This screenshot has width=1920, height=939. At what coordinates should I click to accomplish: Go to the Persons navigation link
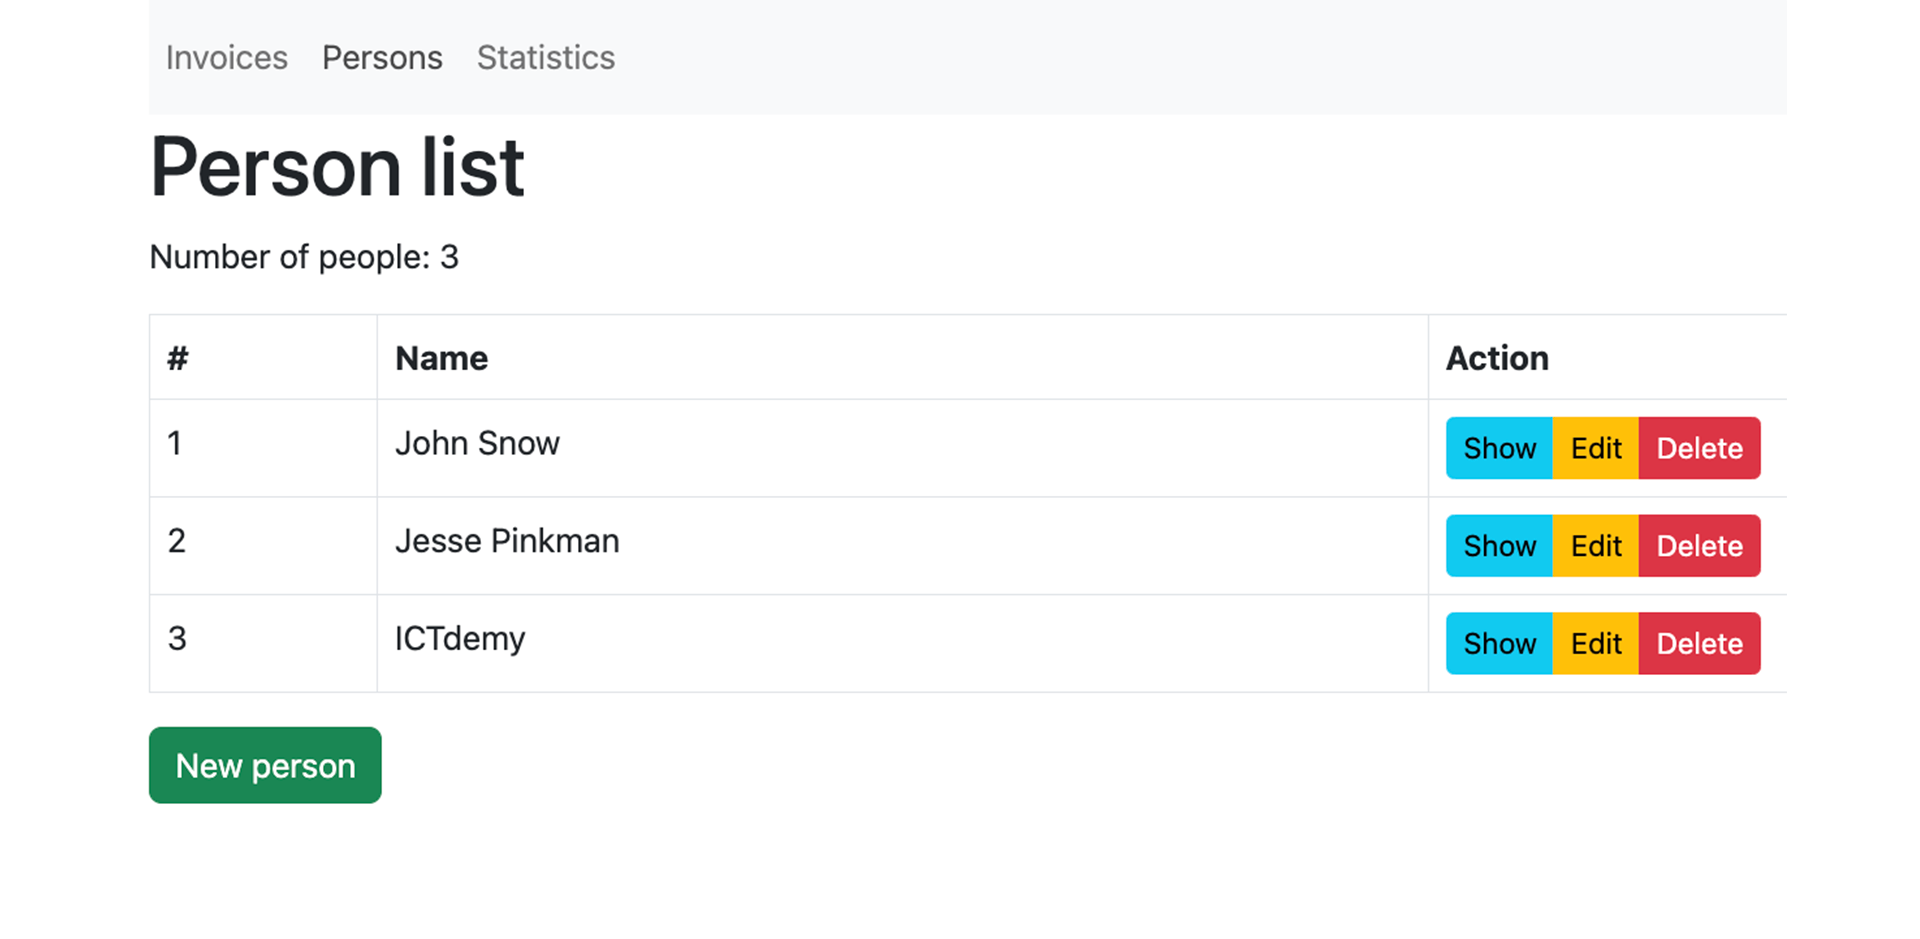(x=382, y=58)
